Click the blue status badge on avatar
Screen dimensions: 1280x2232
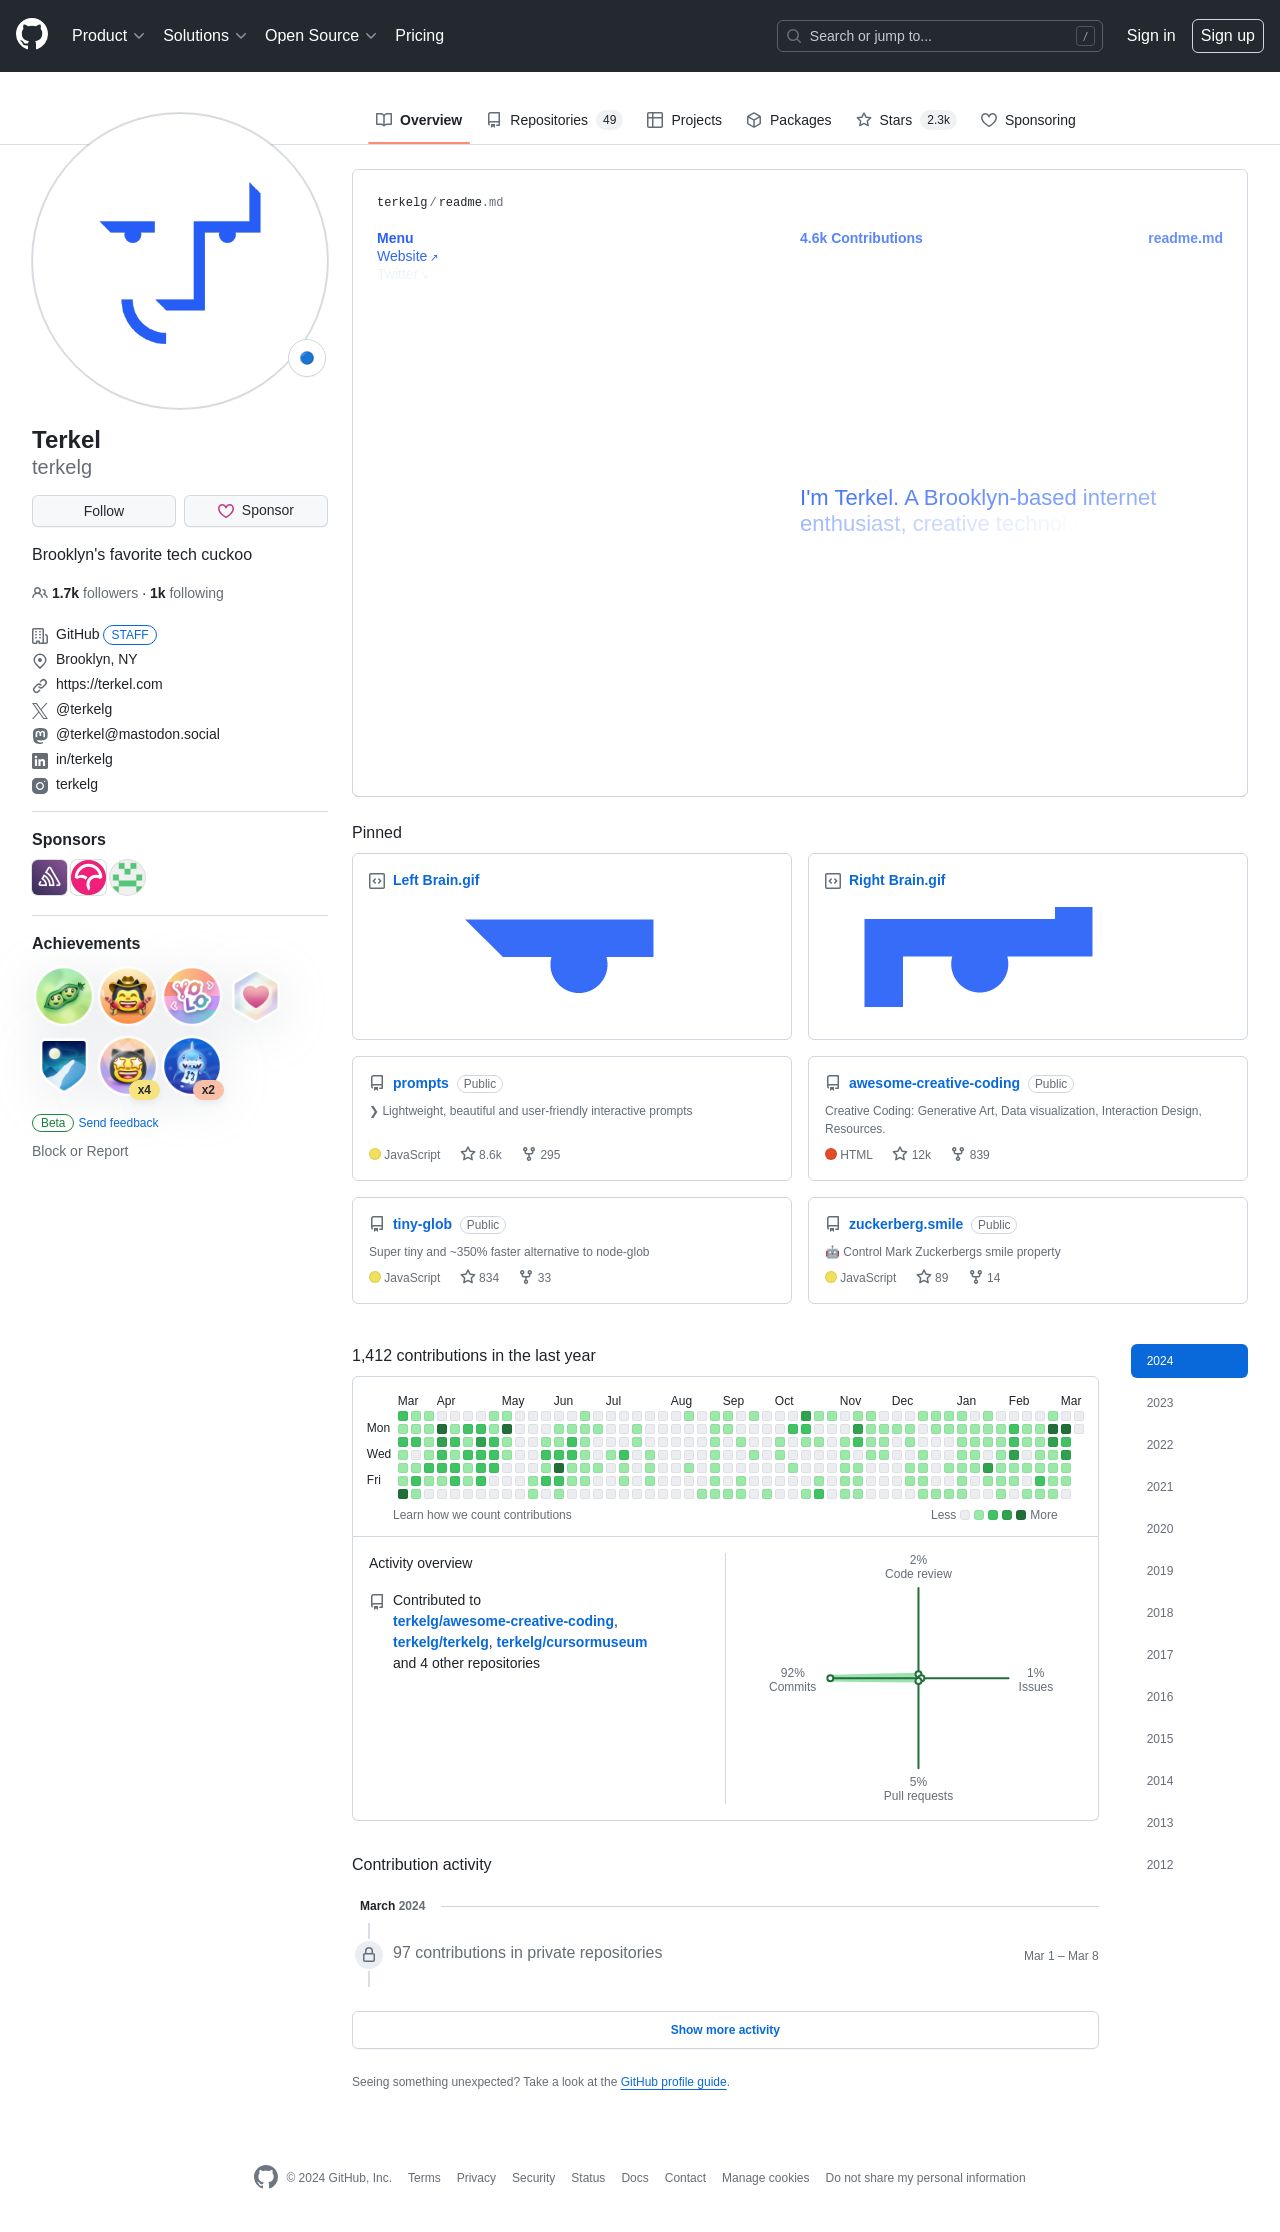coord(307,358)
